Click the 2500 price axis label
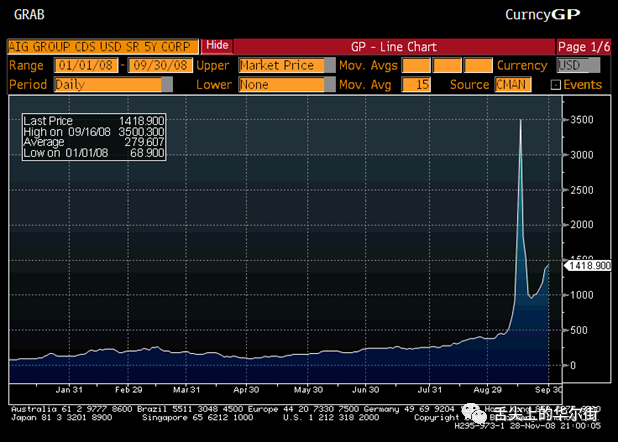Screen dimensions: 618x442 tap(582, 190)
